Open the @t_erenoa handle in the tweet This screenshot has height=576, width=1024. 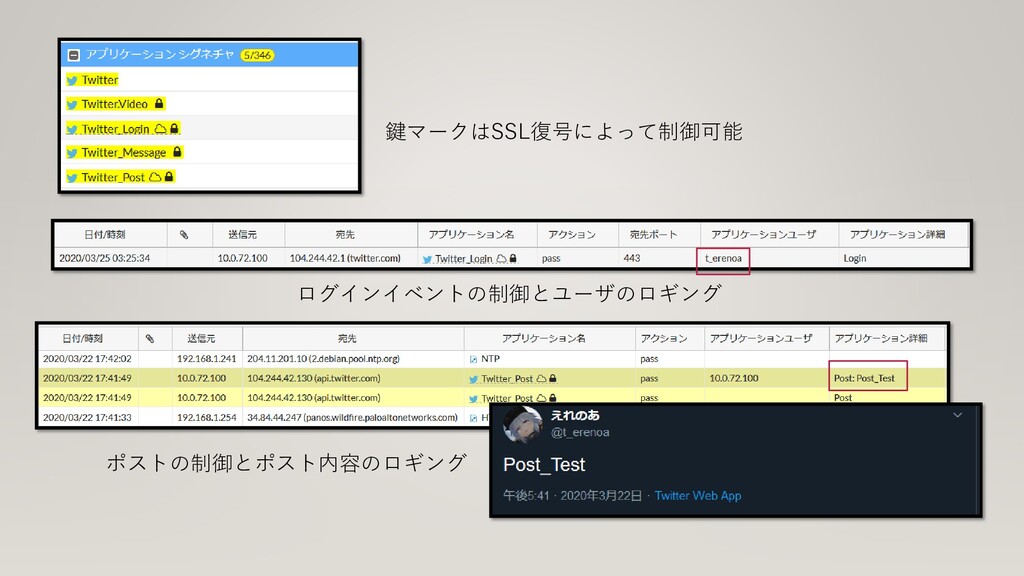point(580,432)
